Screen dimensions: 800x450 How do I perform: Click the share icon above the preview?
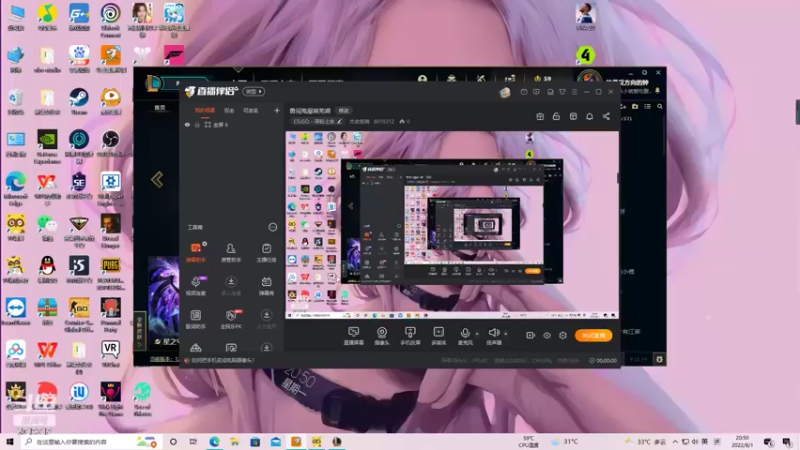coord(606,116)
